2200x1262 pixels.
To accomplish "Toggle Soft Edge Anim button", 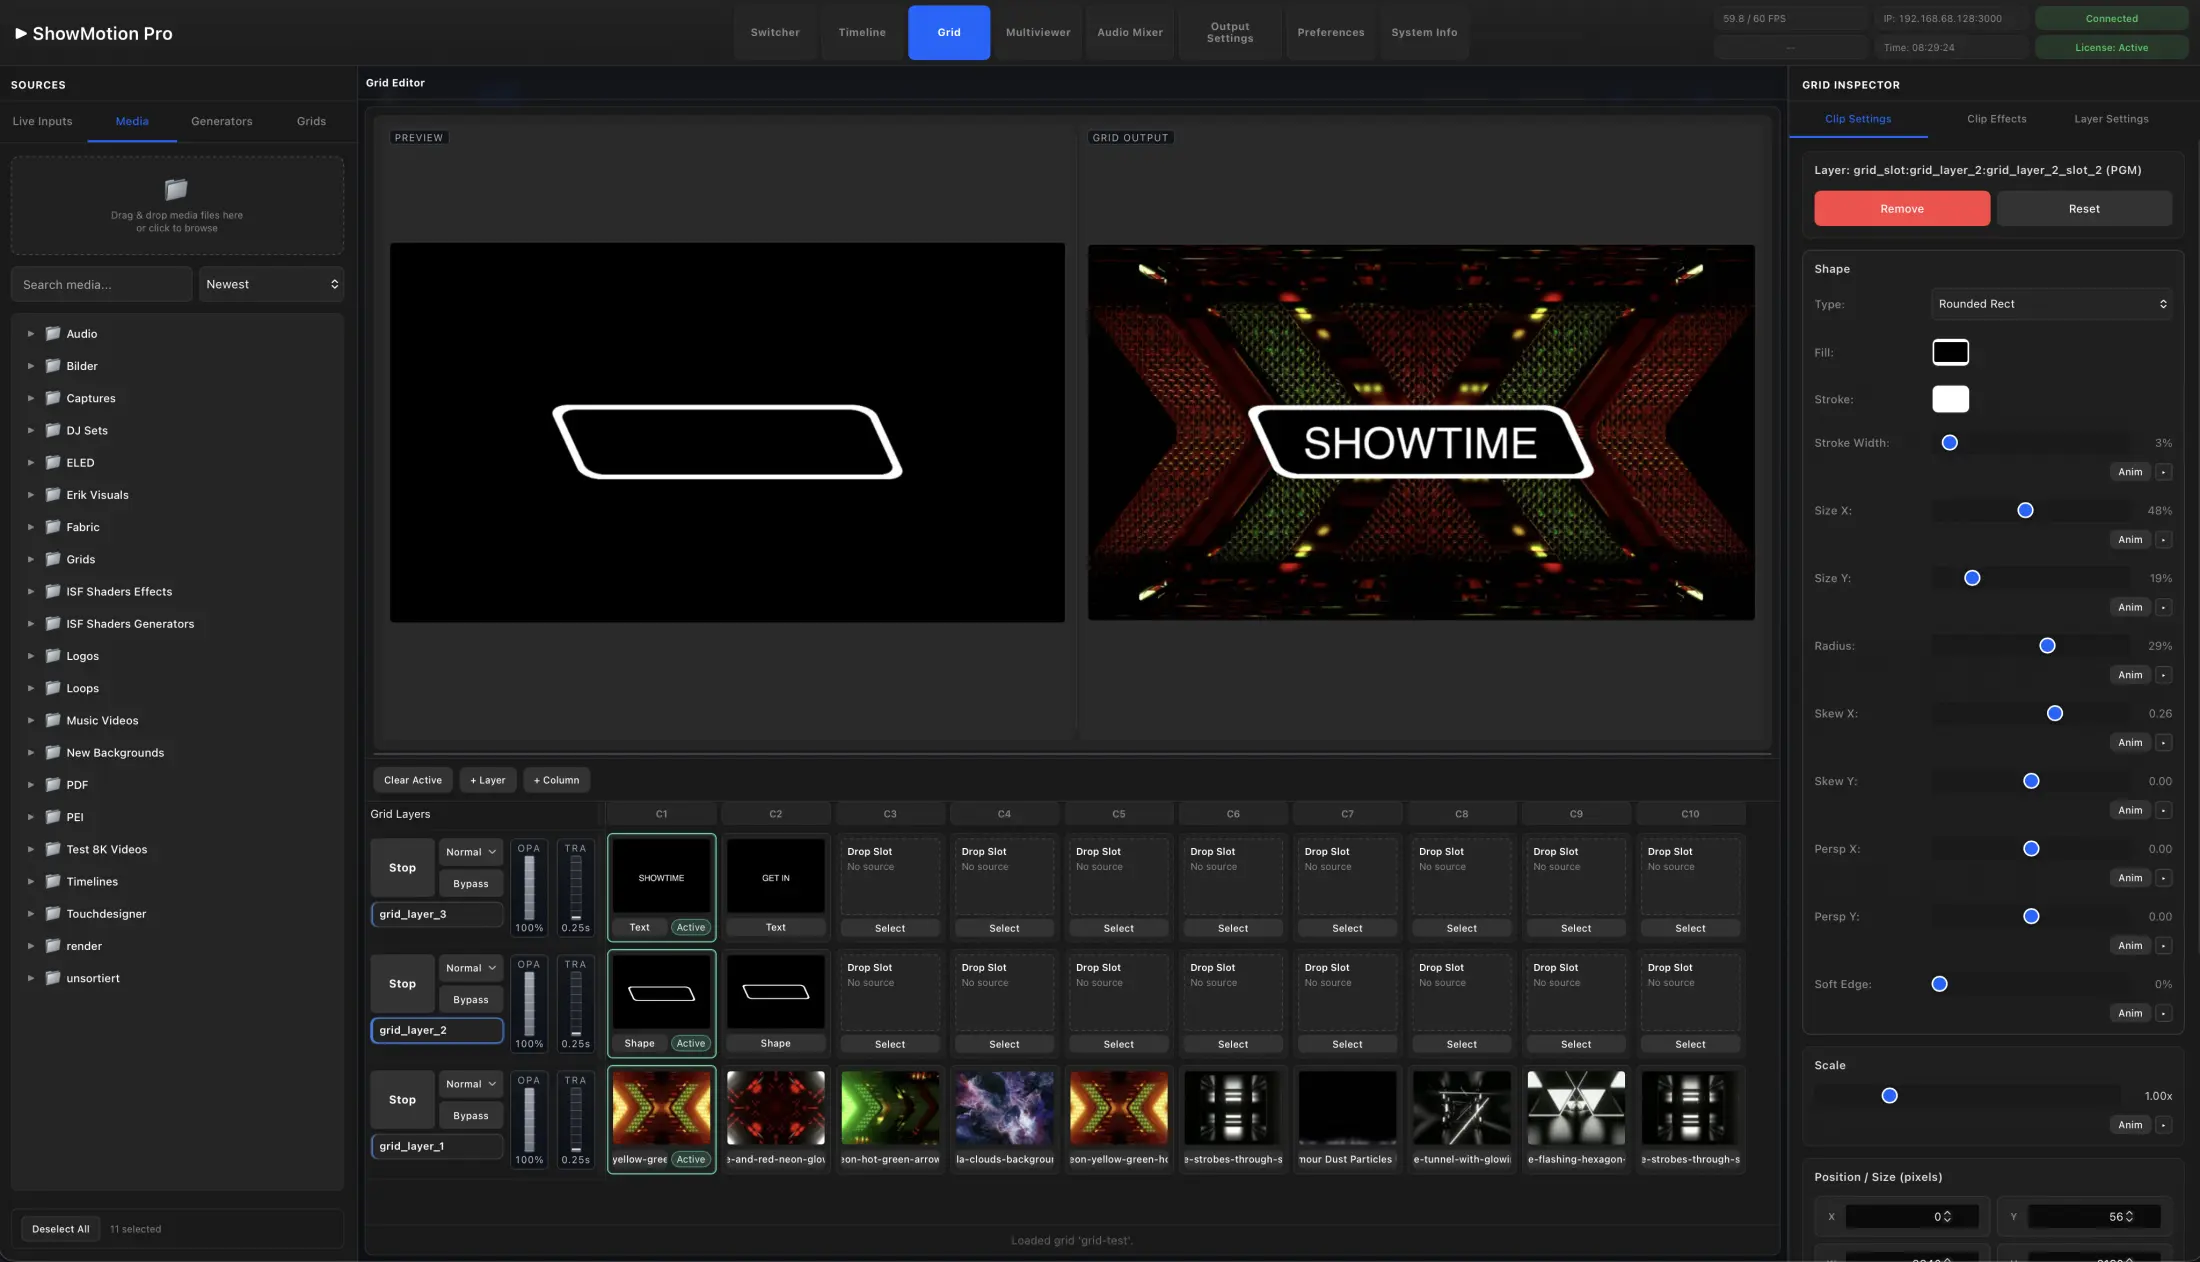I will (2130, 1014).
